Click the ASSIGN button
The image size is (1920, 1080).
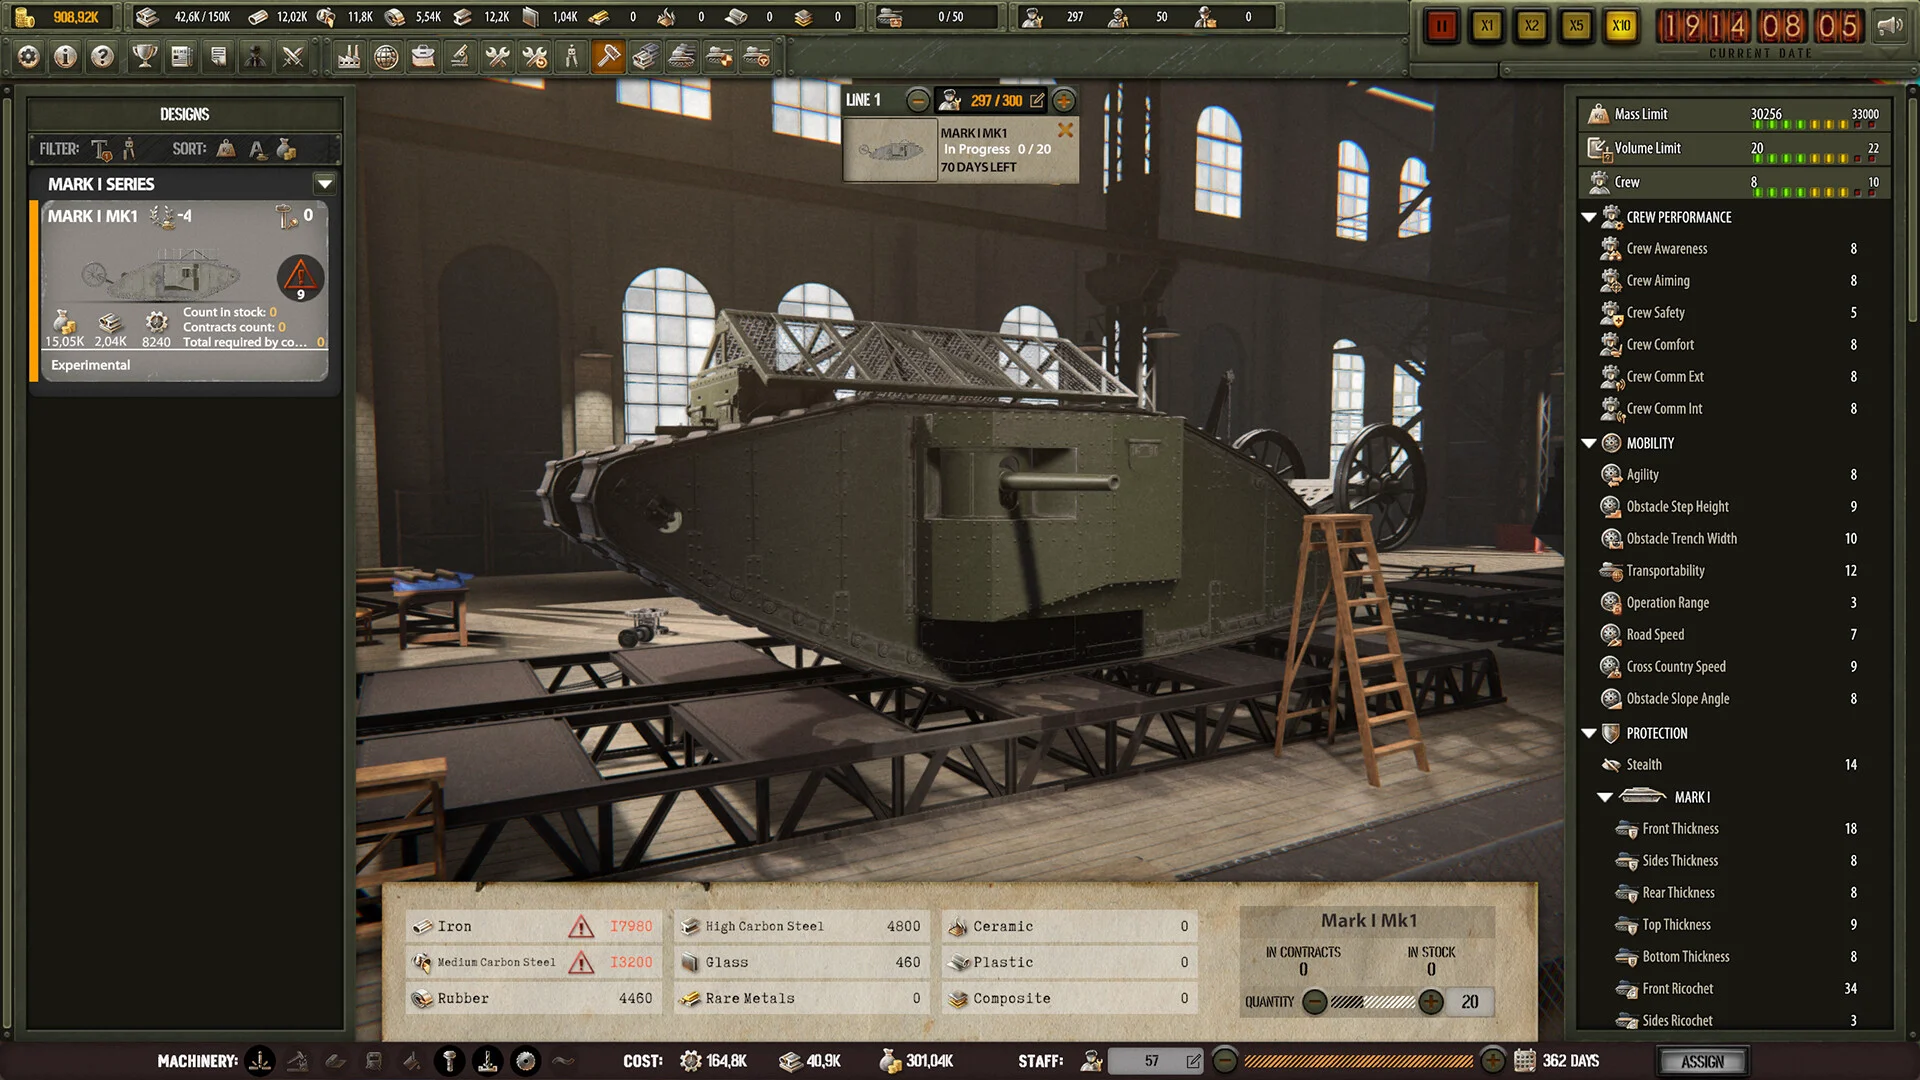[1703, 1061]
